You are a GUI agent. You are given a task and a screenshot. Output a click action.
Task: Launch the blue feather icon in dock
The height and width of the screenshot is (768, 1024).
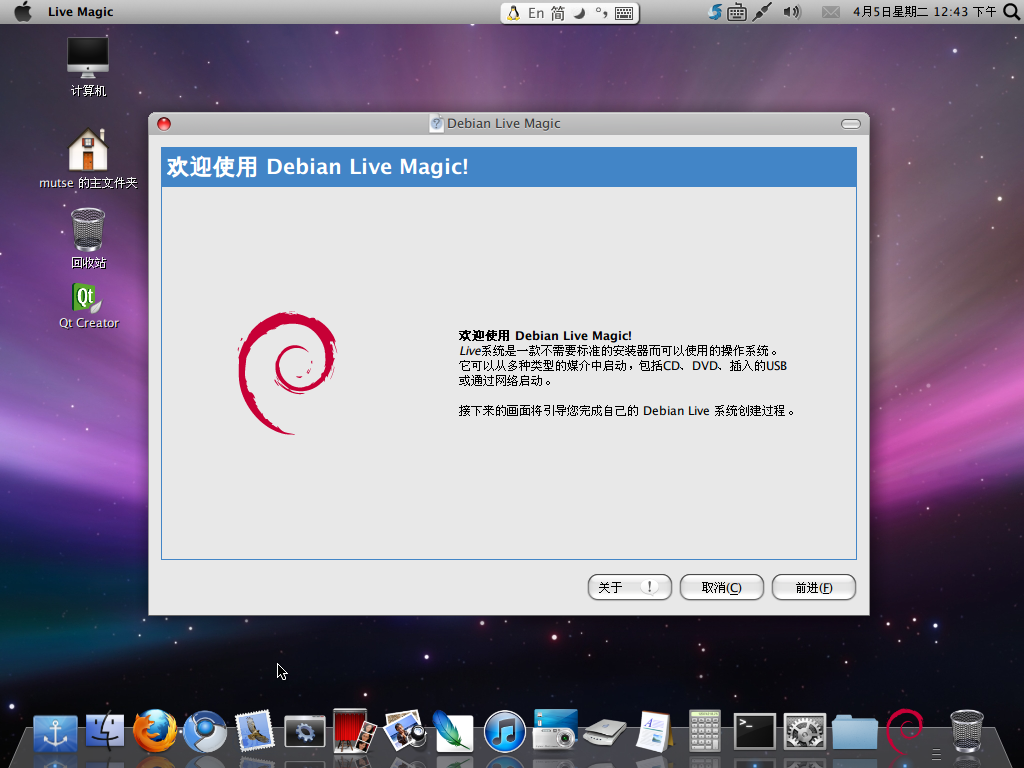[x=453, y=731]
